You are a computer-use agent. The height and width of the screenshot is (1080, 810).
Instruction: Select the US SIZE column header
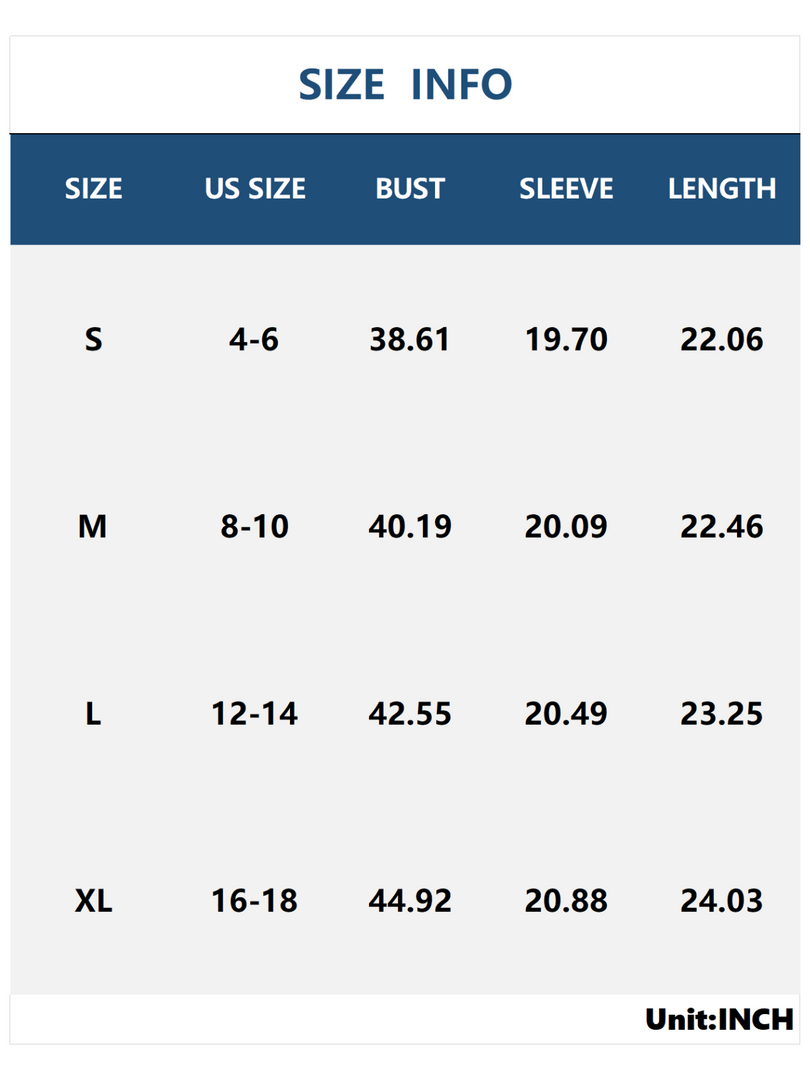pos(255,189)
